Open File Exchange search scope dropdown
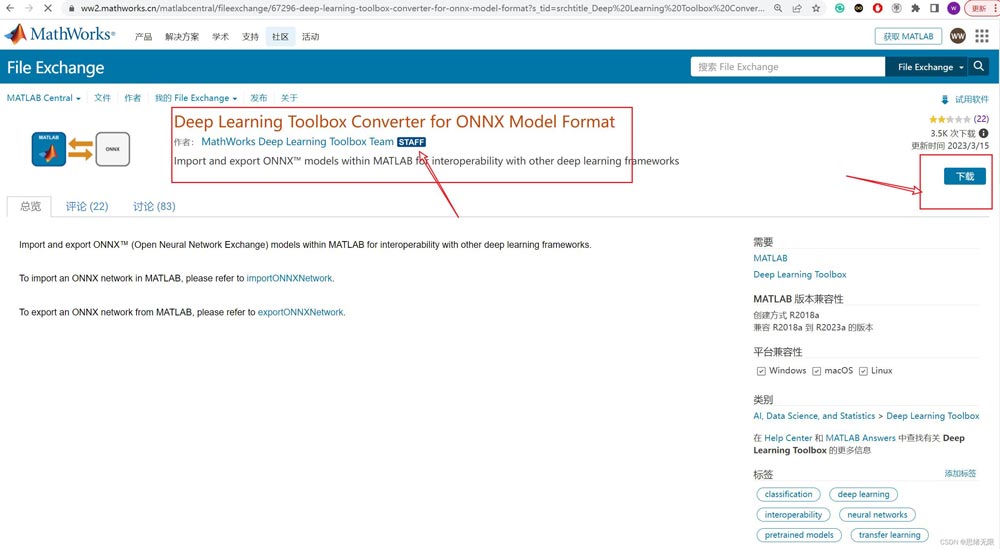This screenshot has height=549, width=1000. pos(930,67)
